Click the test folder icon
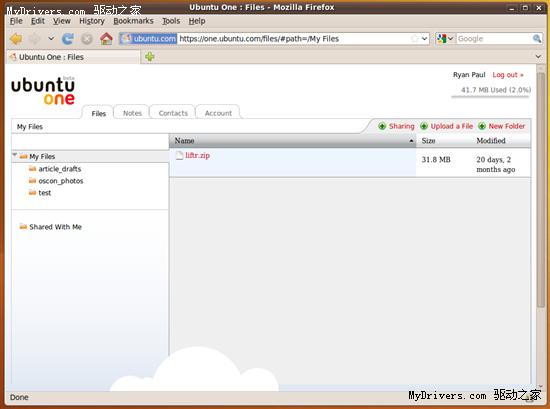 (x=32, y=192)
